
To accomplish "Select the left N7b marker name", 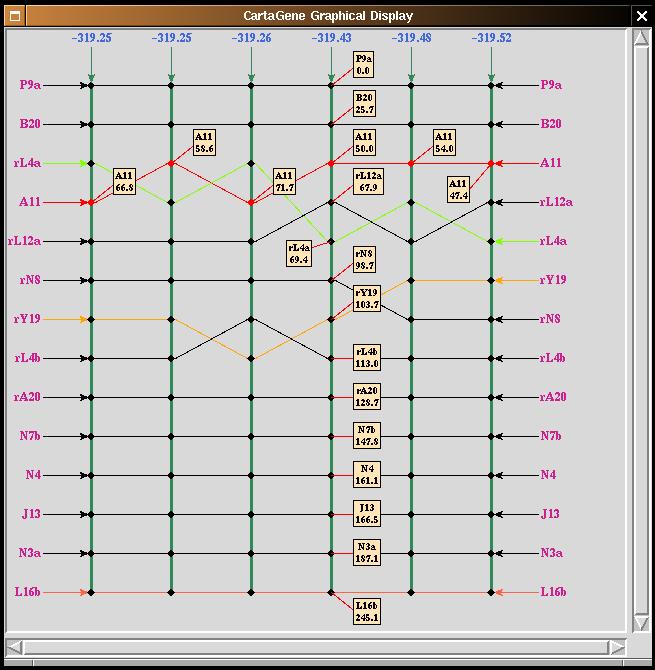I will (x=30, y=435).
